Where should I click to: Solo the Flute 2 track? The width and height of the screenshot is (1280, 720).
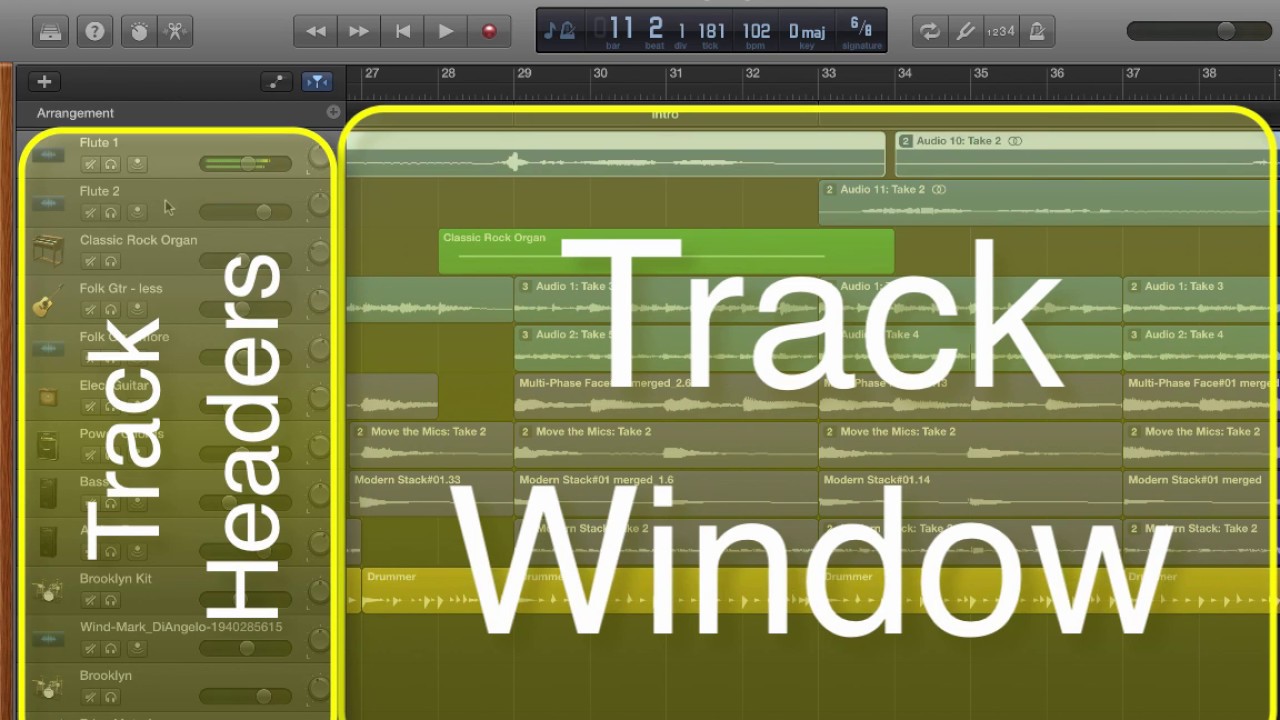(x=111, y=212)
